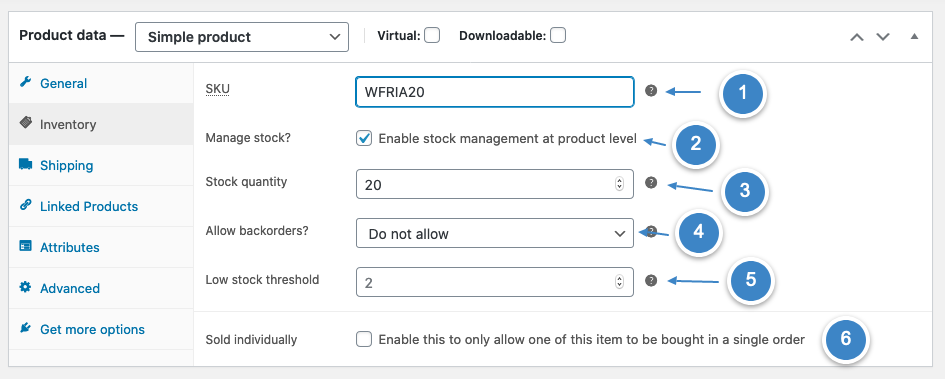Screen dimensions: 945x379
Task: Click the plug icon for Get more options
Action: 25,328
